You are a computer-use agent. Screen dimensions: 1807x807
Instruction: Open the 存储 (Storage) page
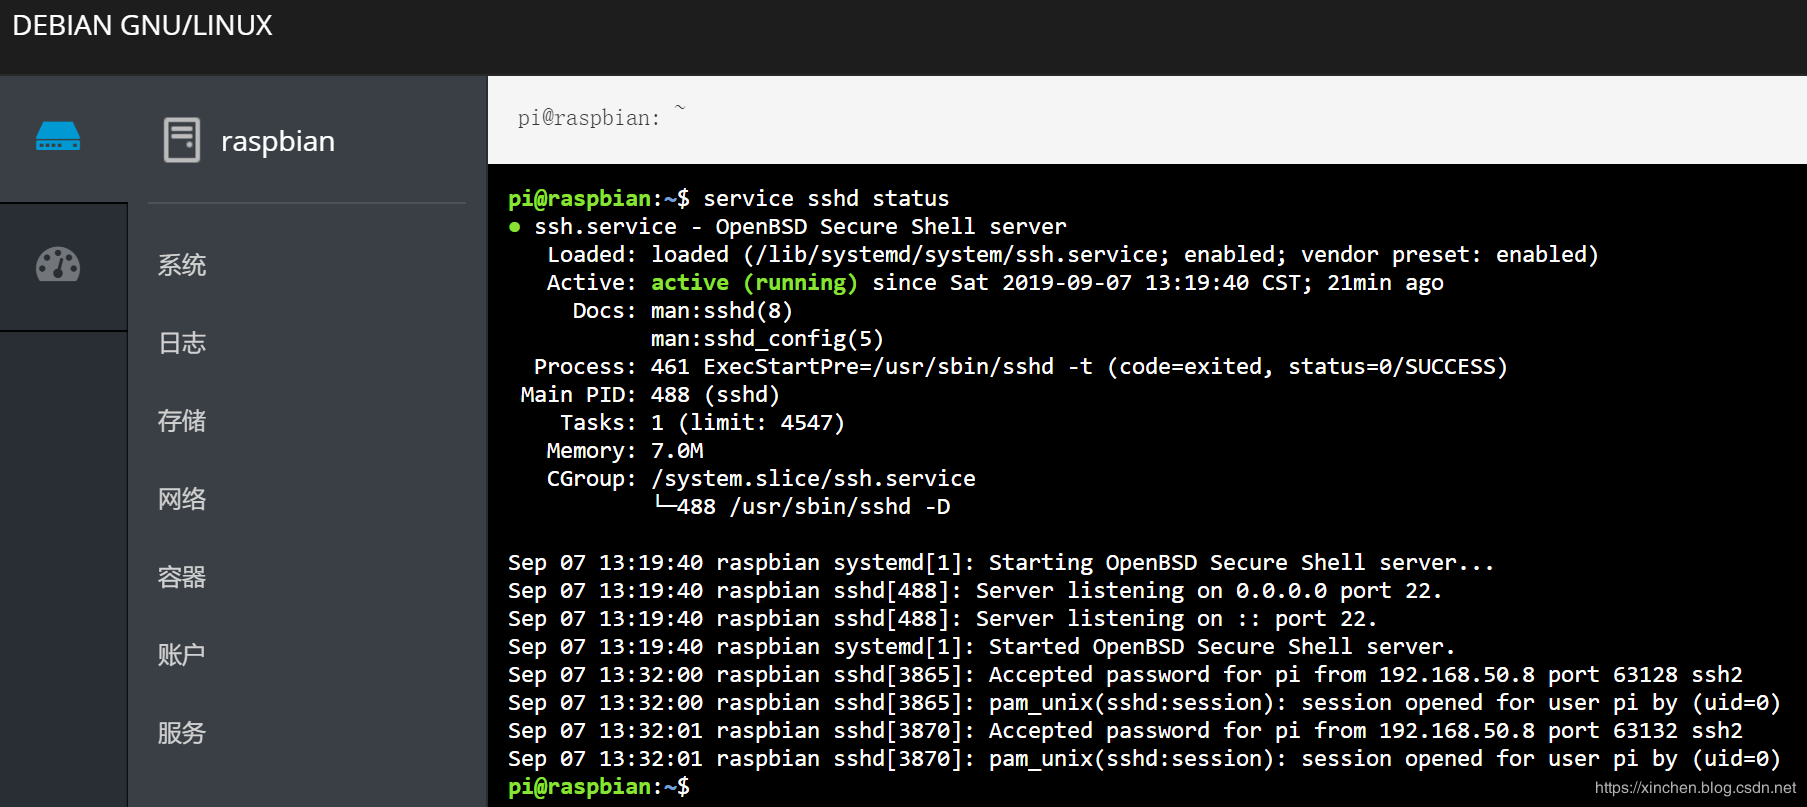click(x=182, y=421)
